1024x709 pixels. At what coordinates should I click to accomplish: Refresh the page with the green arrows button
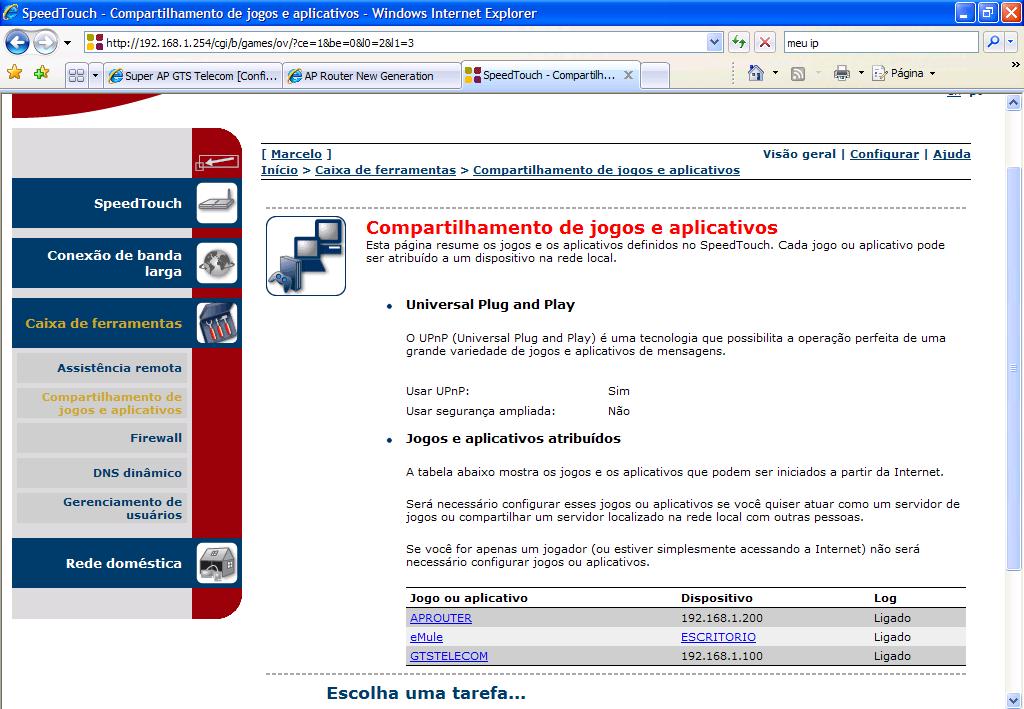739,42
